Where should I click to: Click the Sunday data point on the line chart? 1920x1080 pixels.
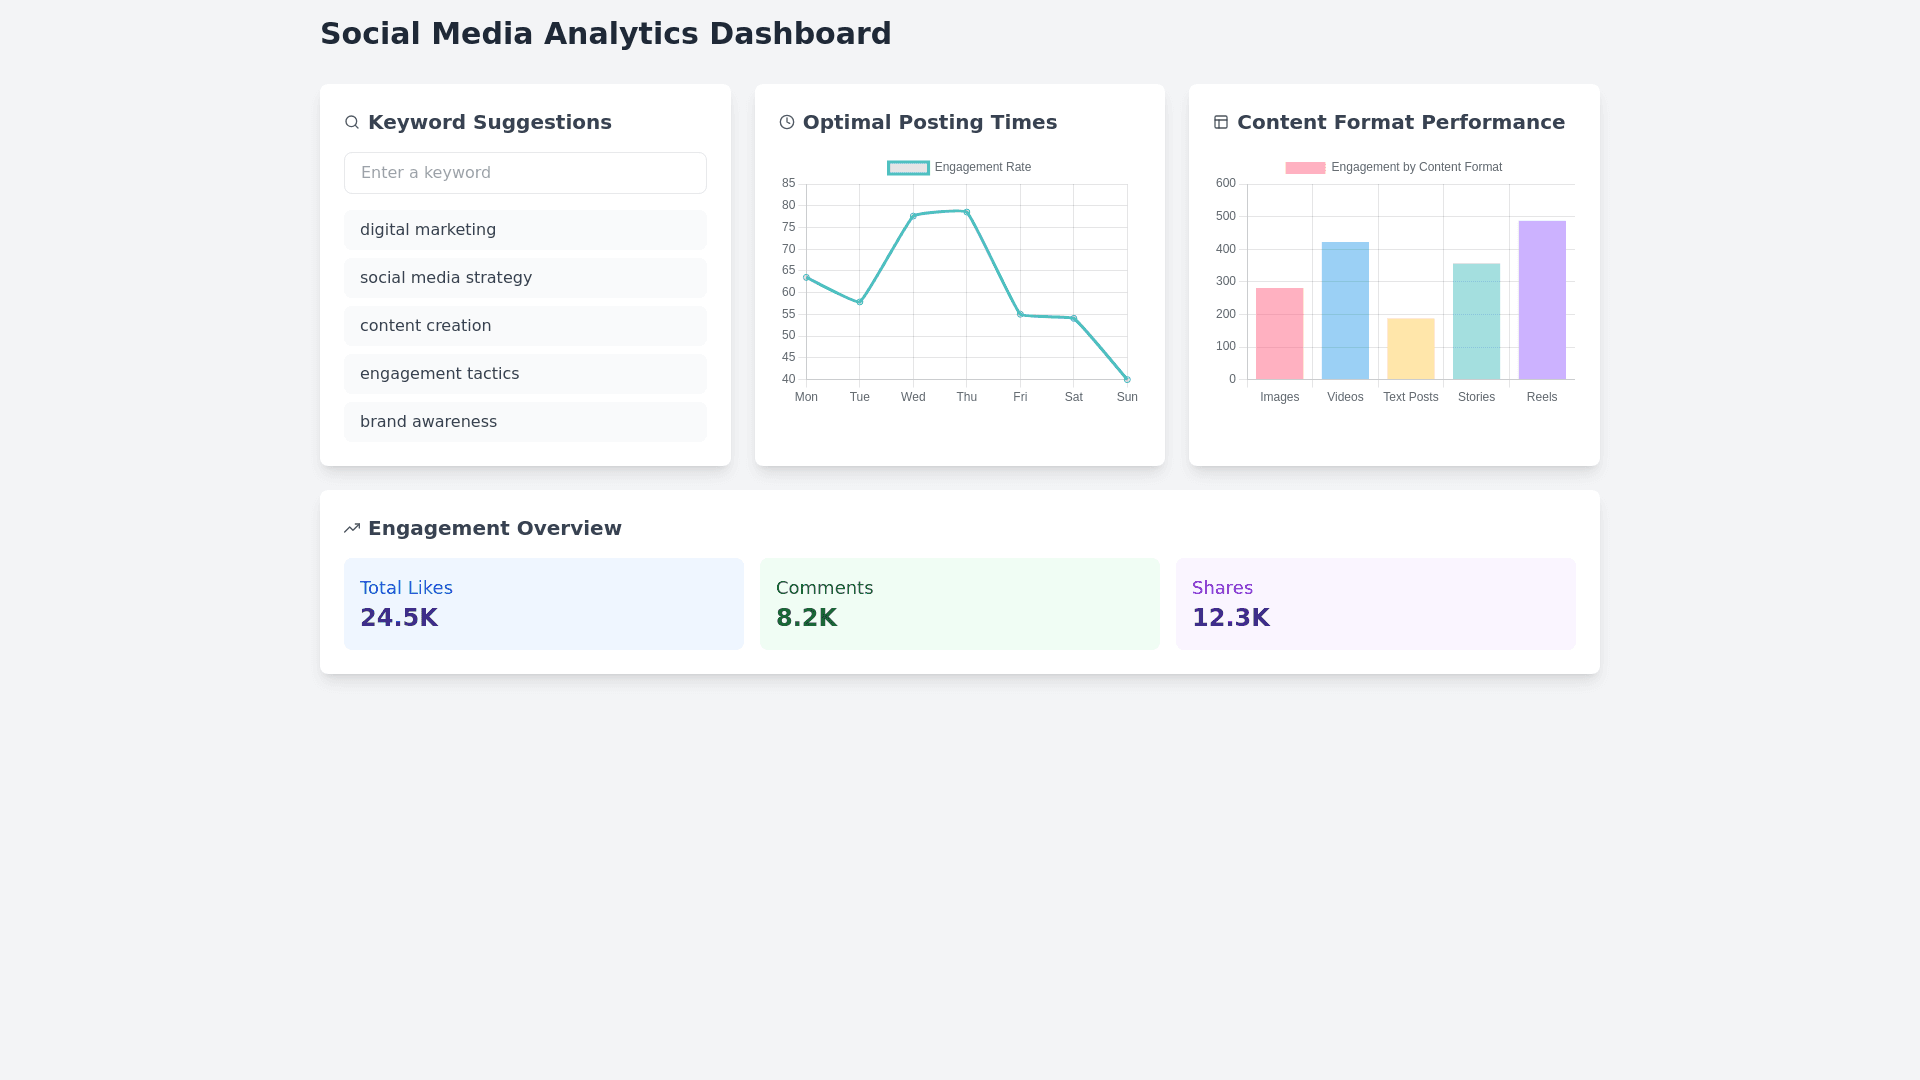[x=1127, y=379]
